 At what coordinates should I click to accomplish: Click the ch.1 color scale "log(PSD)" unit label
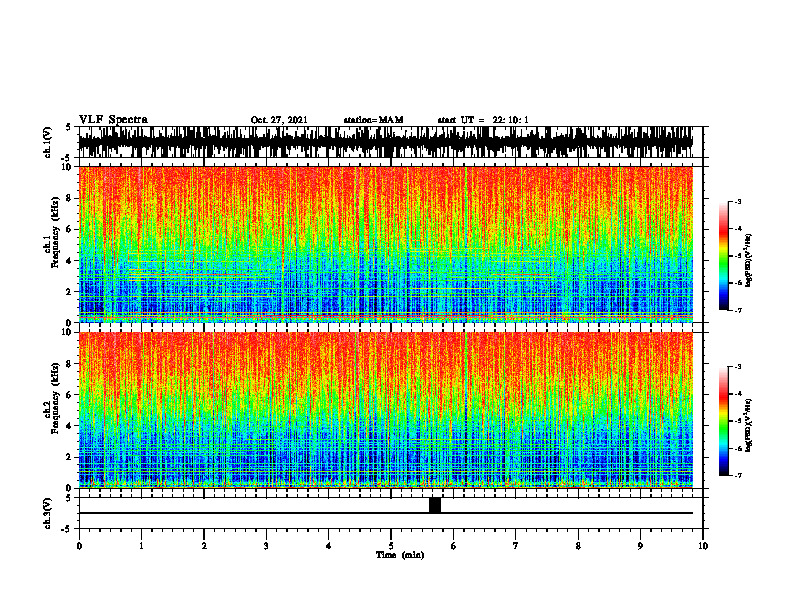(749, 260)
